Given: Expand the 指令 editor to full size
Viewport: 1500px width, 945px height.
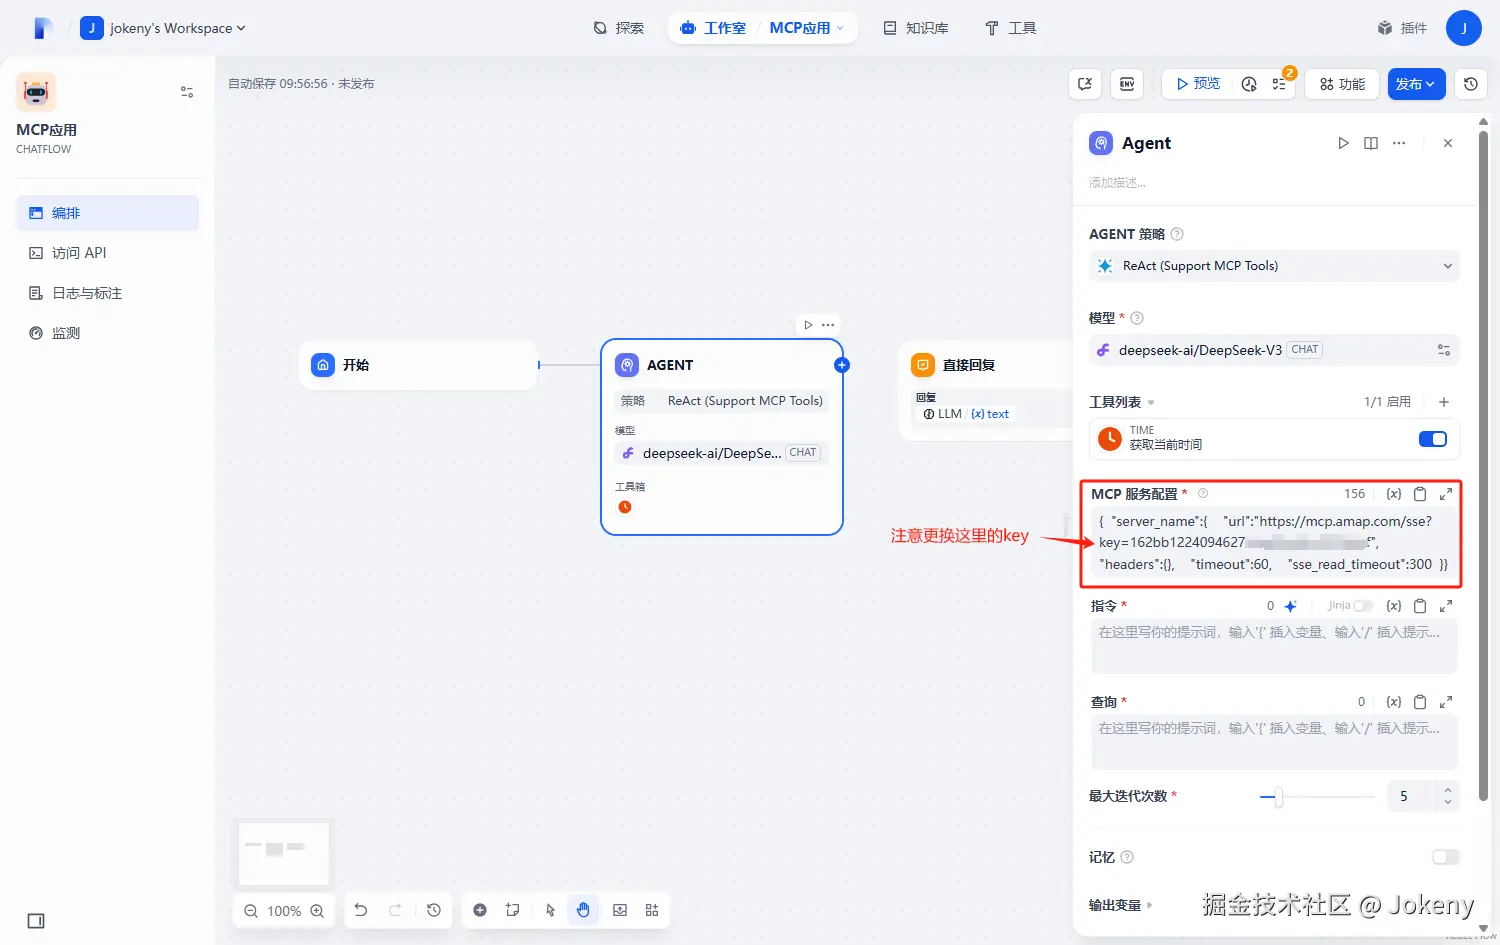Looking at the screenshot, I should point(1446,606).
